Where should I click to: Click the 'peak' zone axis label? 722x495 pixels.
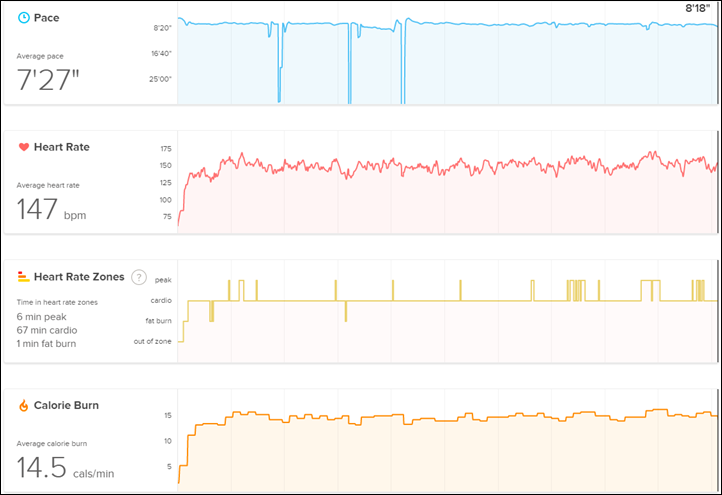tap(163, 280)
